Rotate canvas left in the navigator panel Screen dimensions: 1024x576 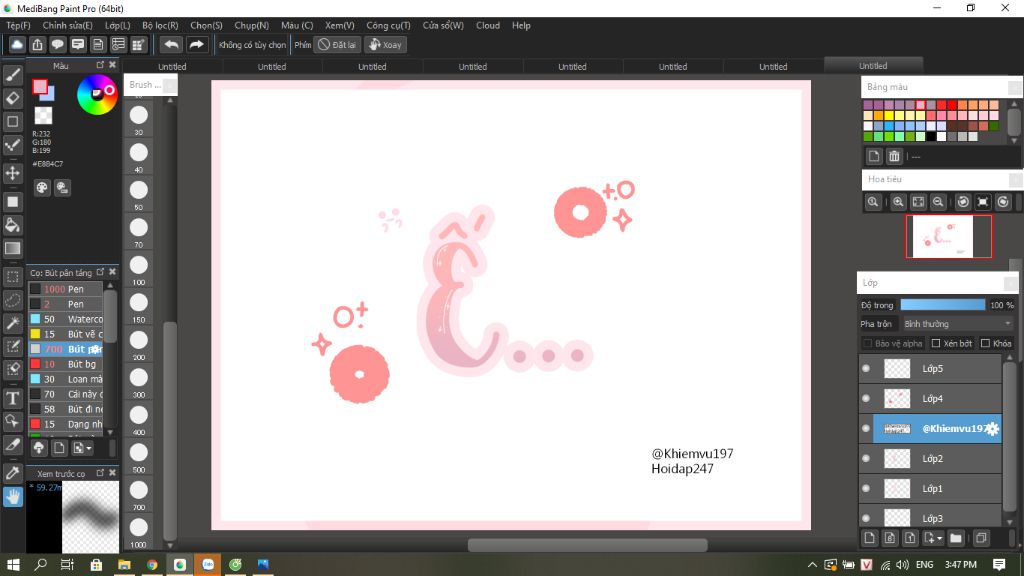pyautogui.click(x=963, y=202)
